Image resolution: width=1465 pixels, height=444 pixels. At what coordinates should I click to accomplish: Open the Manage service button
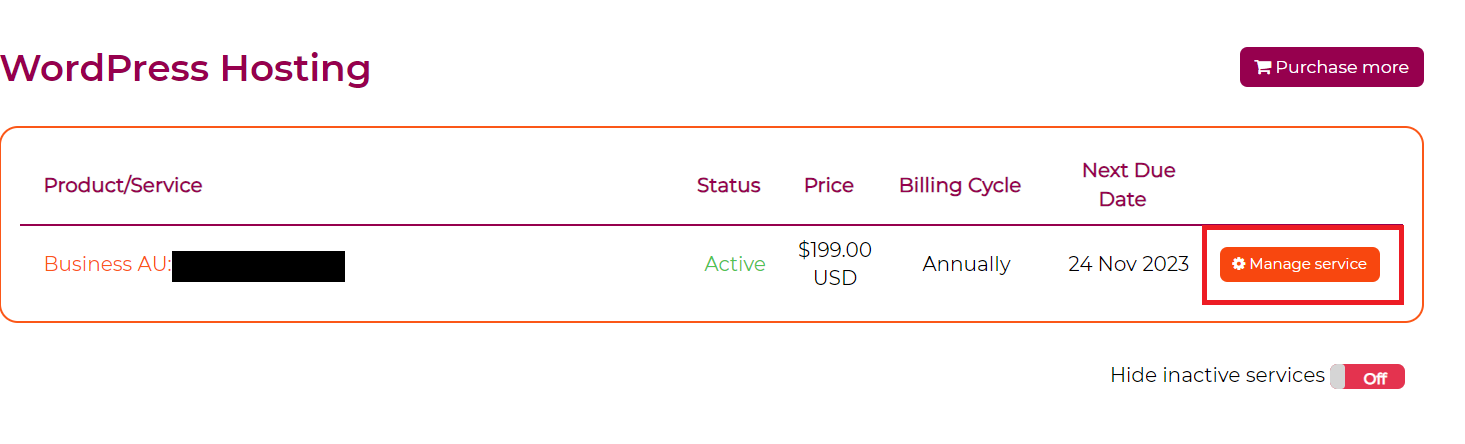[x=1299, y=264]
